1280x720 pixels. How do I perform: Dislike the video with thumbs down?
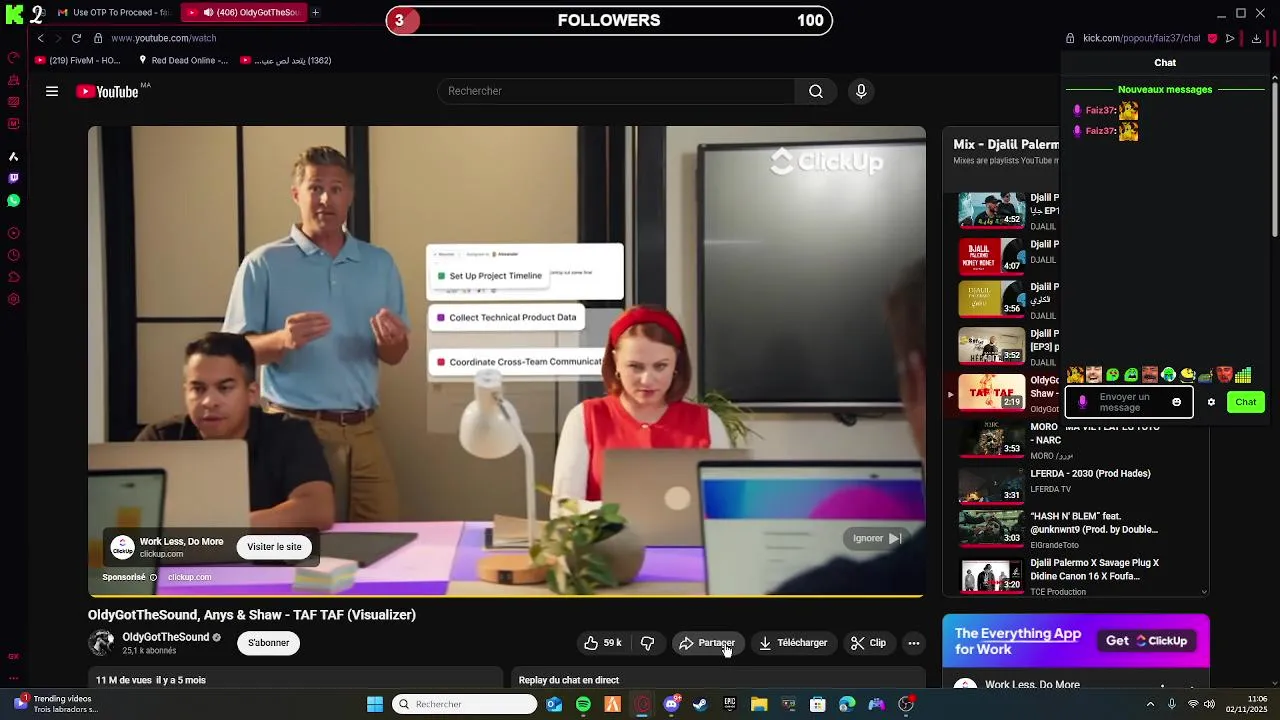tap(648, 643)
